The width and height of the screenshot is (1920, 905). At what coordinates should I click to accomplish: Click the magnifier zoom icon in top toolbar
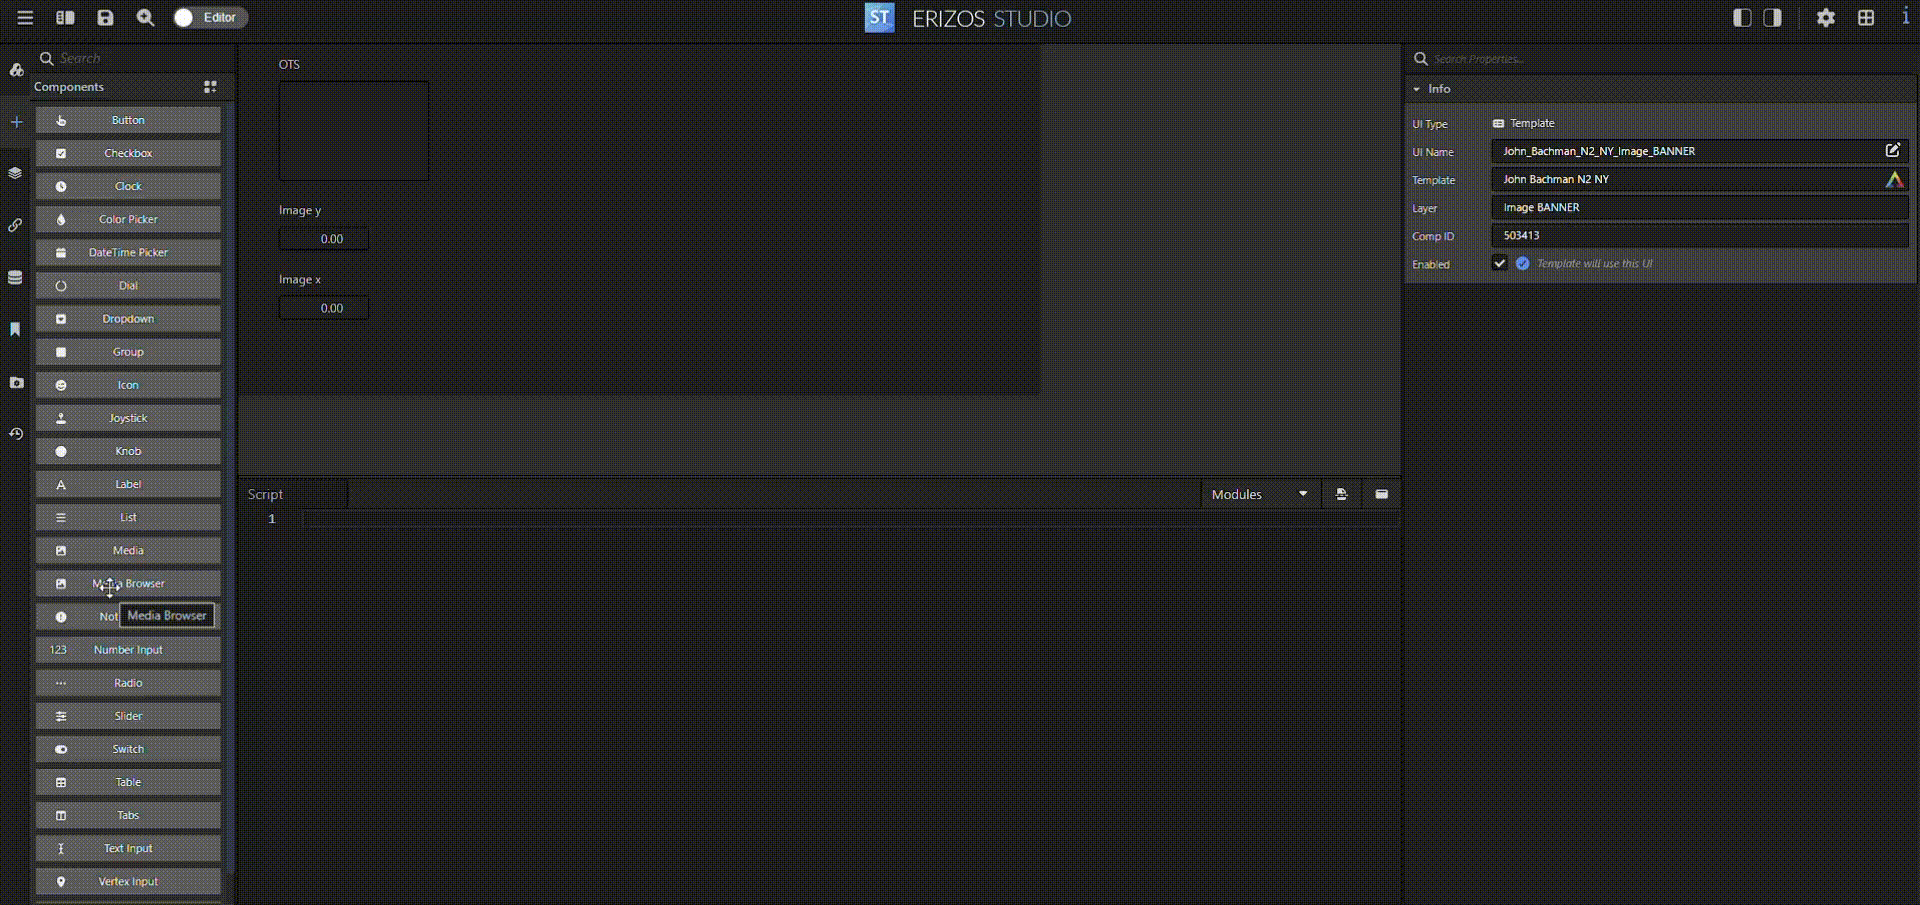pos(145,18)
